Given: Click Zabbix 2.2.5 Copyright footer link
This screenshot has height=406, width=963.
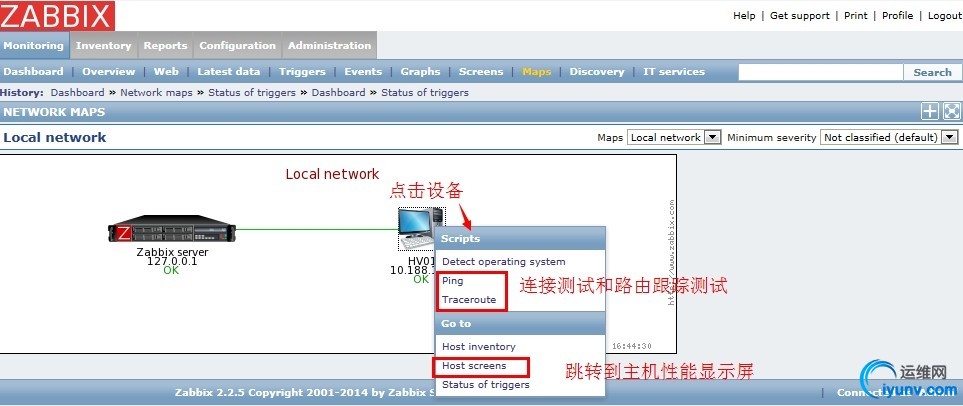Looking at the screenshot, I should pos(305,392).
